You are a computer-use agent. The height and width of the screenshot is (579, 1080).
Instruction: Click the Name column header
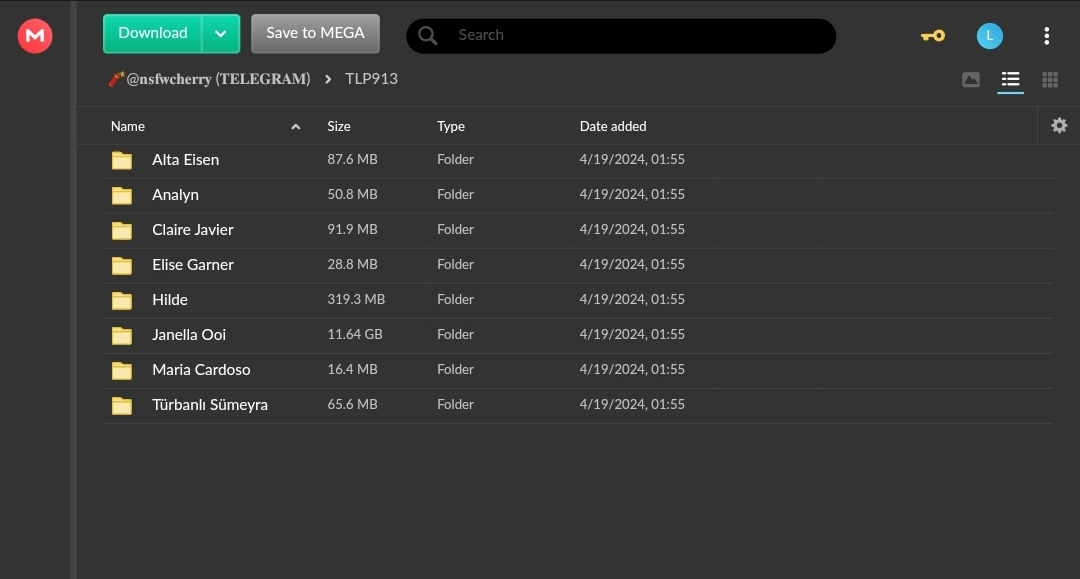128,127
